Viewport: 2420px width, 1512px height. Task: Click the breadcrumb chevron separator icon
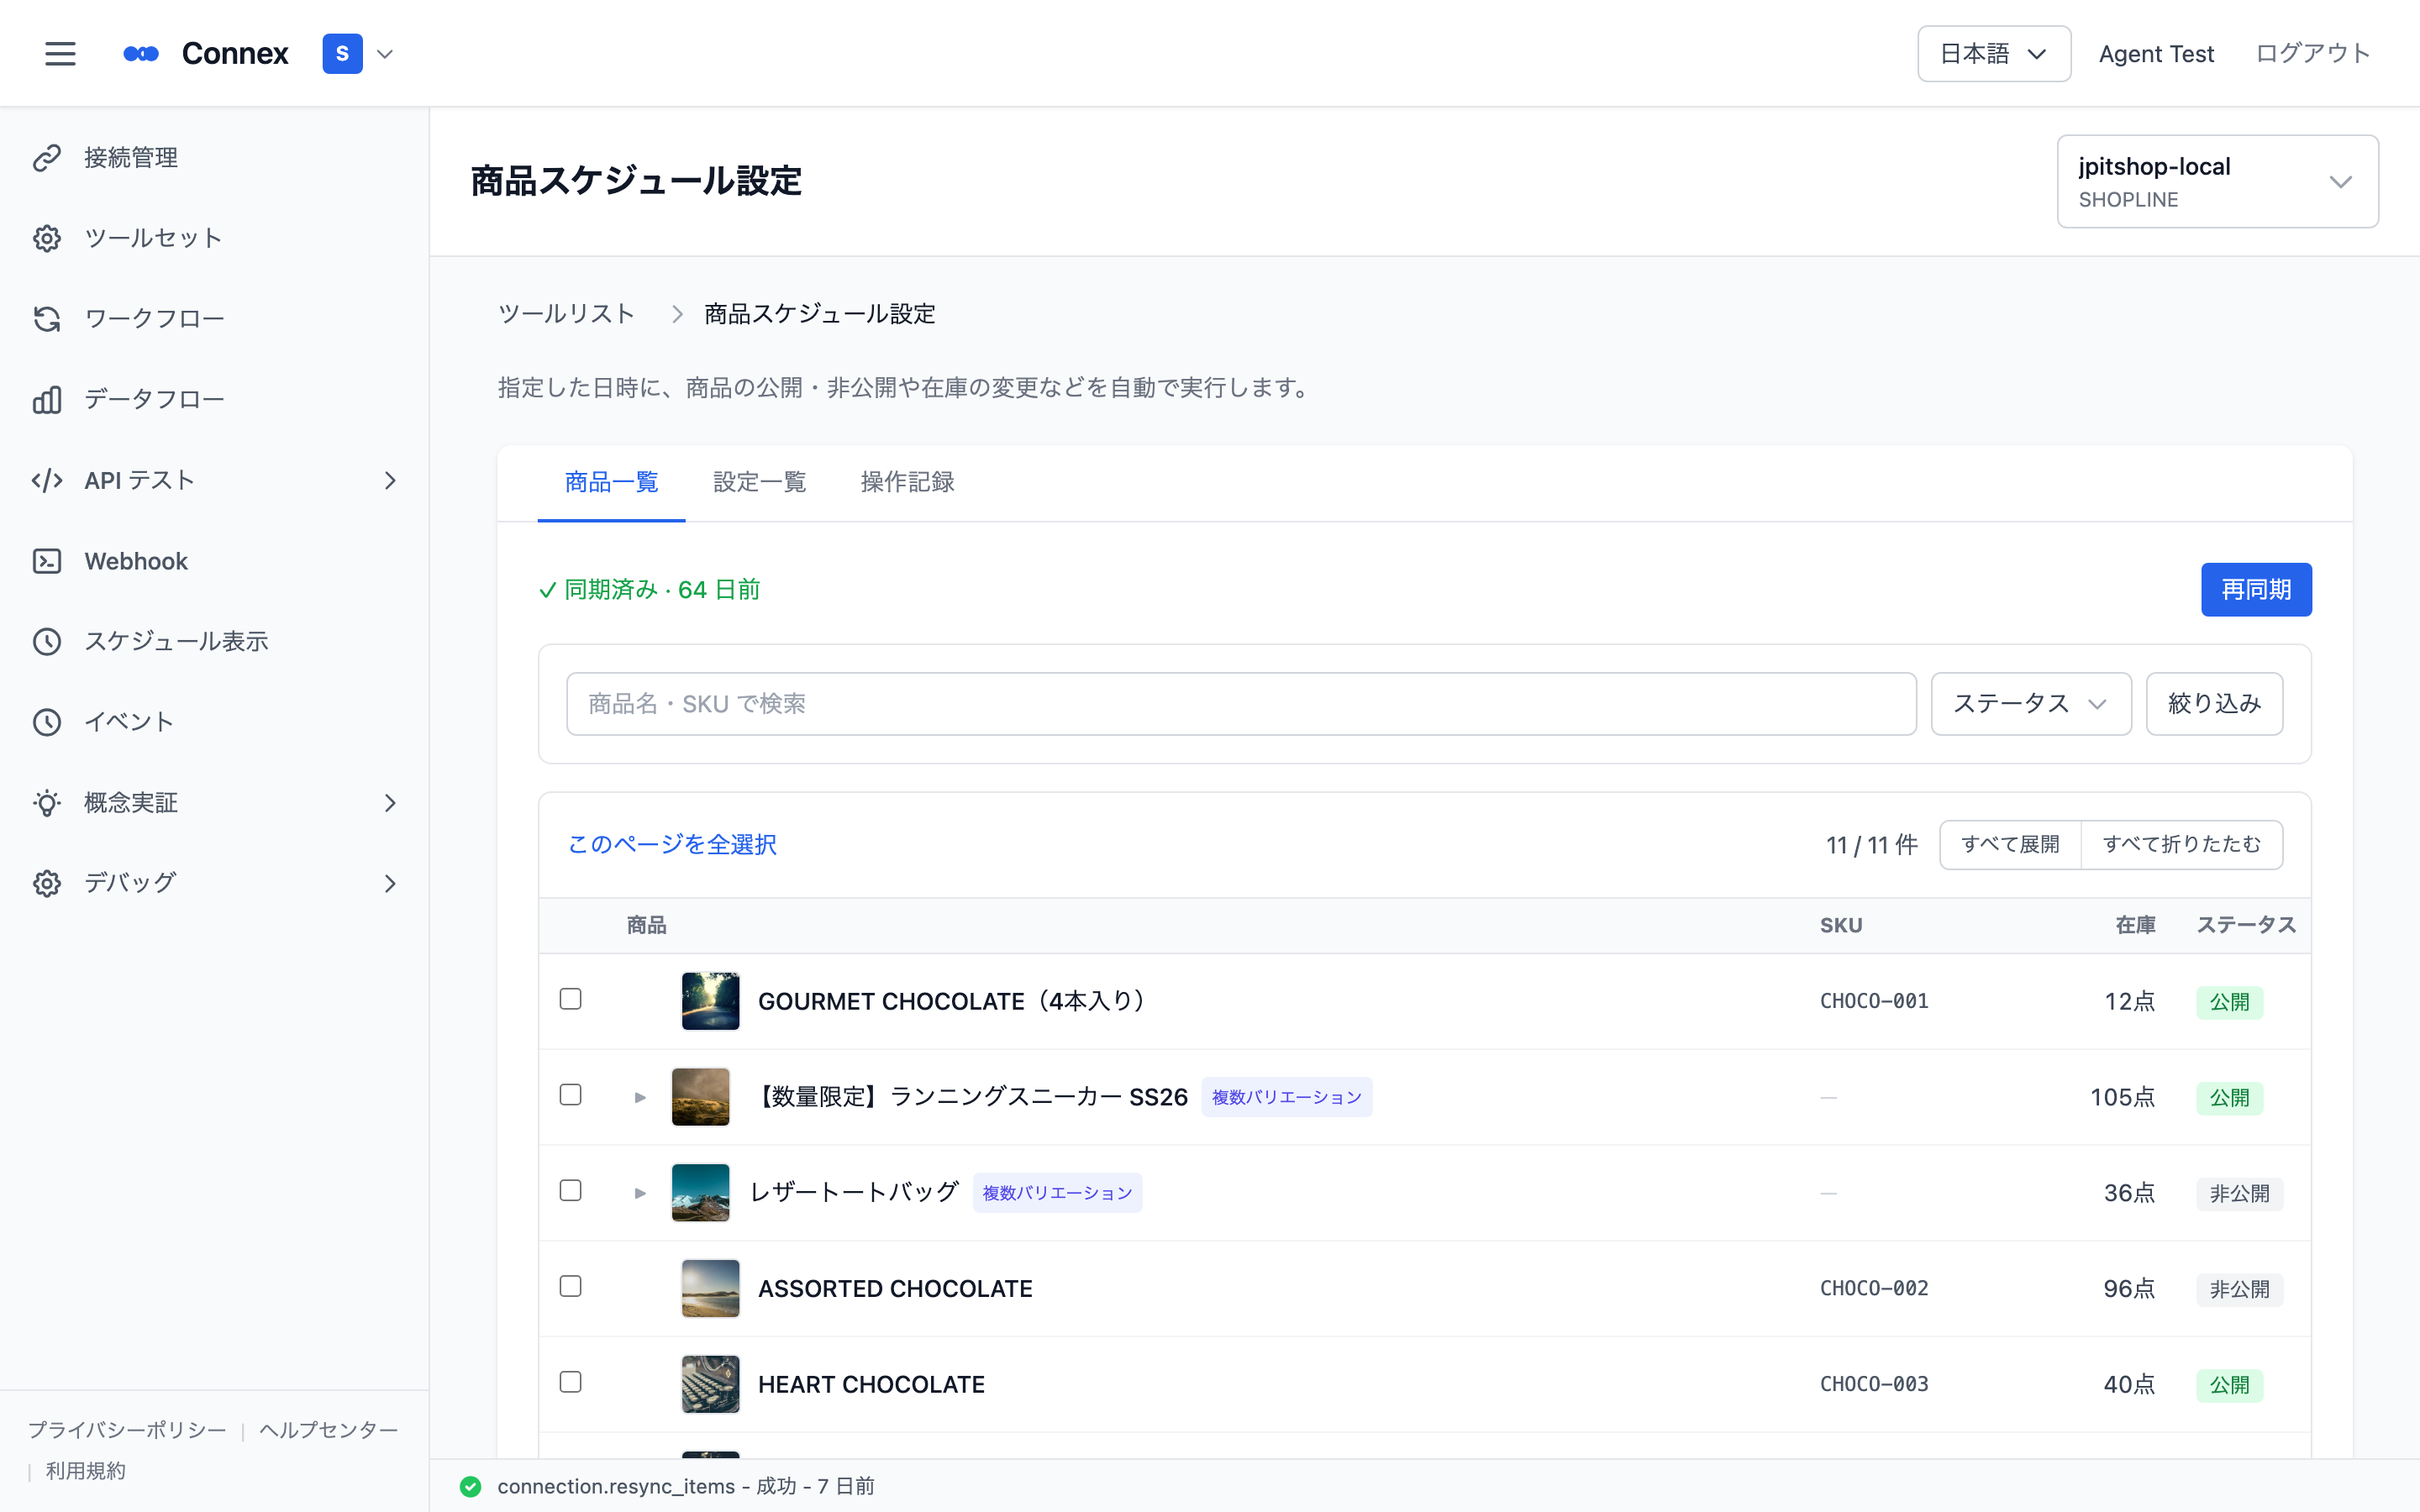click(677, 314)
